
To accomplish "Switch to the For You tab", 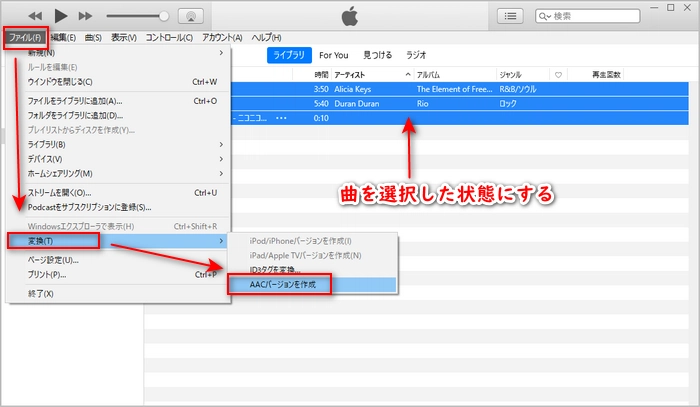I will point(333,55).
